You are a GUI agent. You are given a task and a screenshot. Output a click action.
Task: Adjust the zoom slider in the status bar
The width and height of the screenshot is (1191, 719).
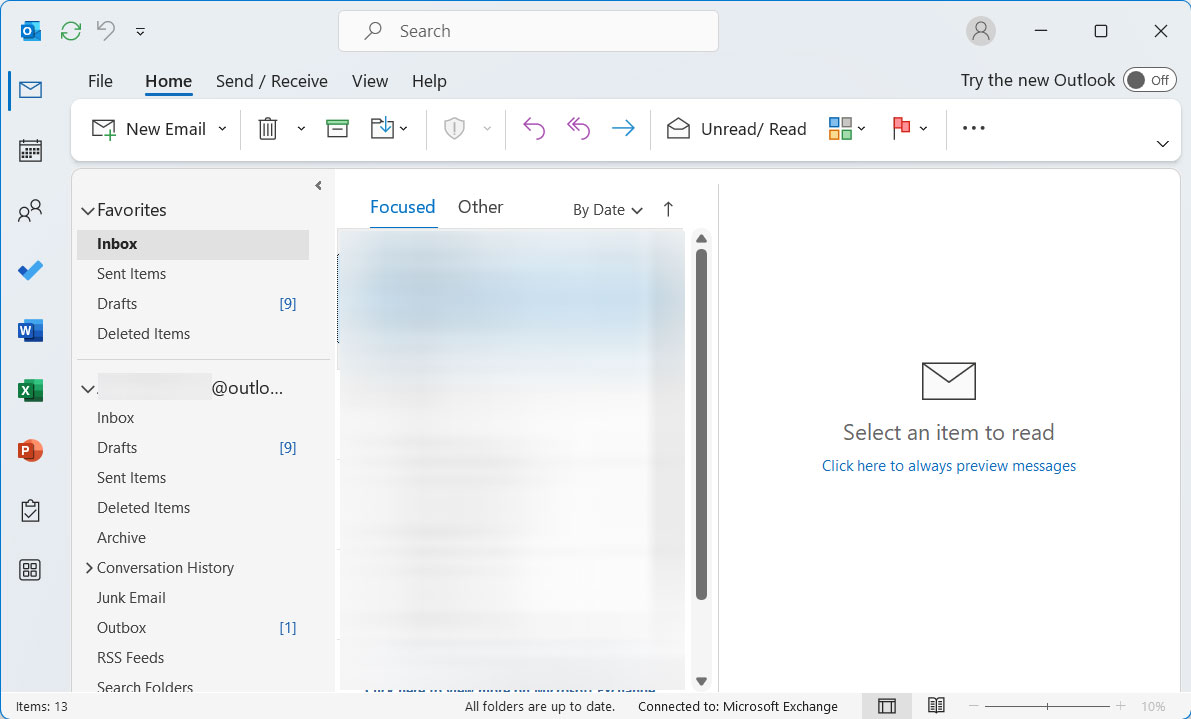point(1046,706)
